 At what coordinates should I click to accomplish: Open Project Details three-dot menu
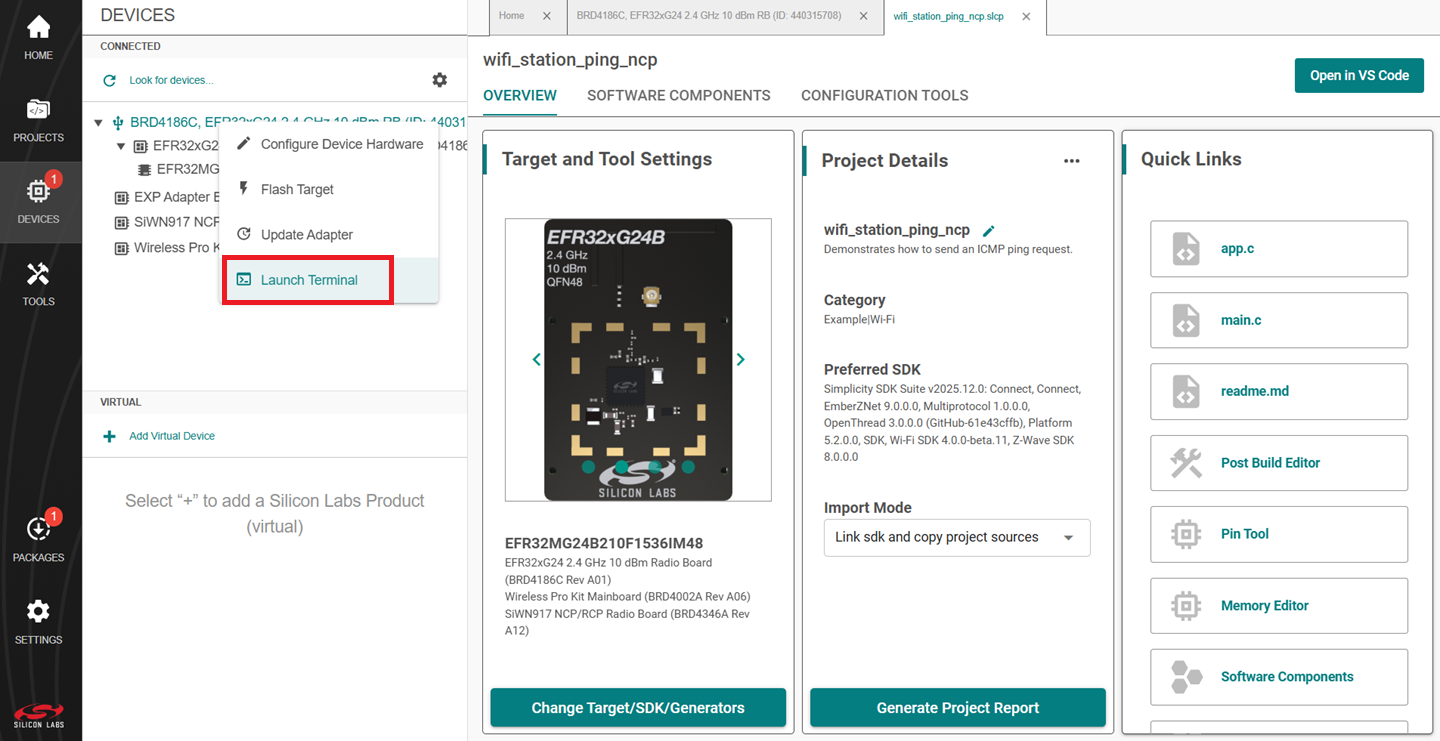1071,161
